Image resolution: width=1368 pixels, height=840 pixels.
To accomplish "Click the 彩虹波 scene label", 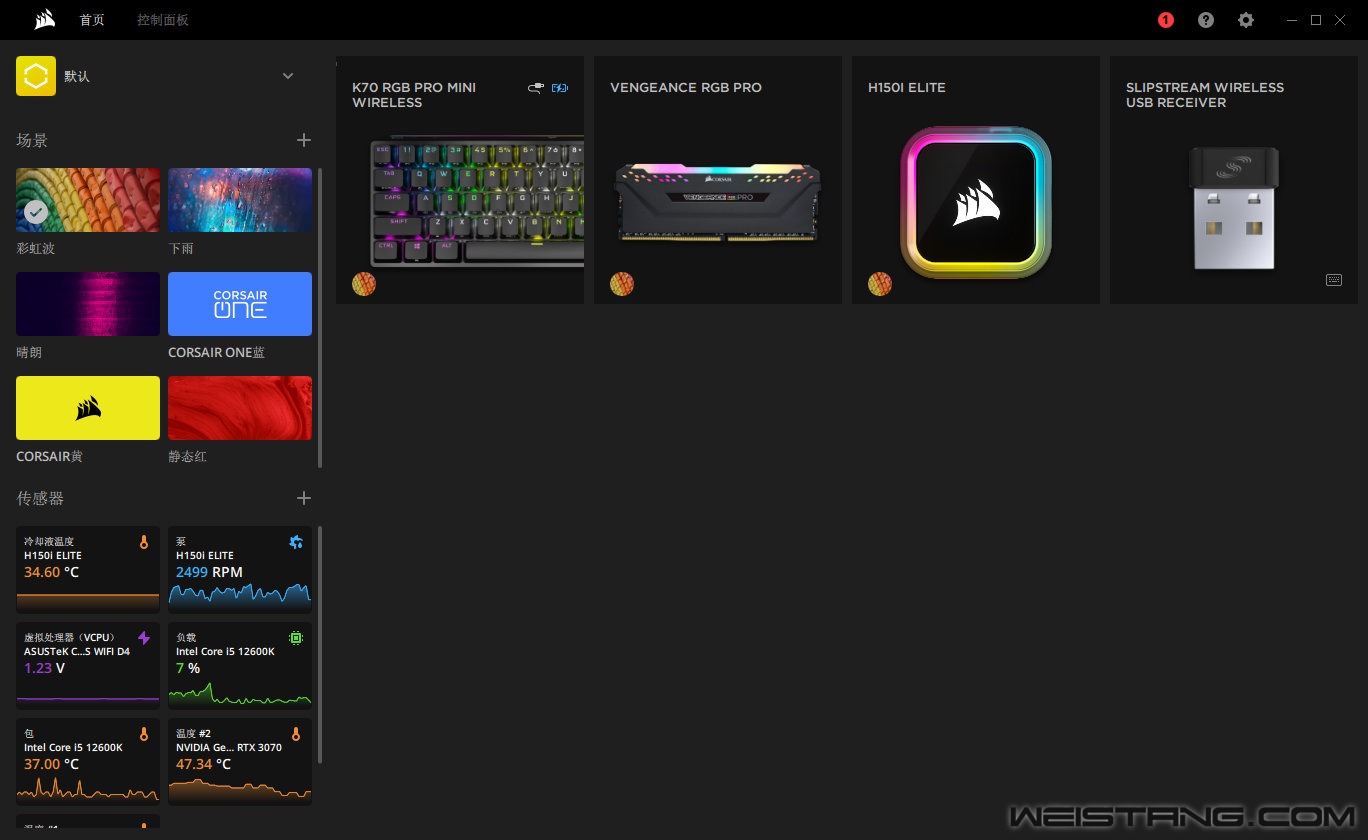I will click(x=35, y=248).
